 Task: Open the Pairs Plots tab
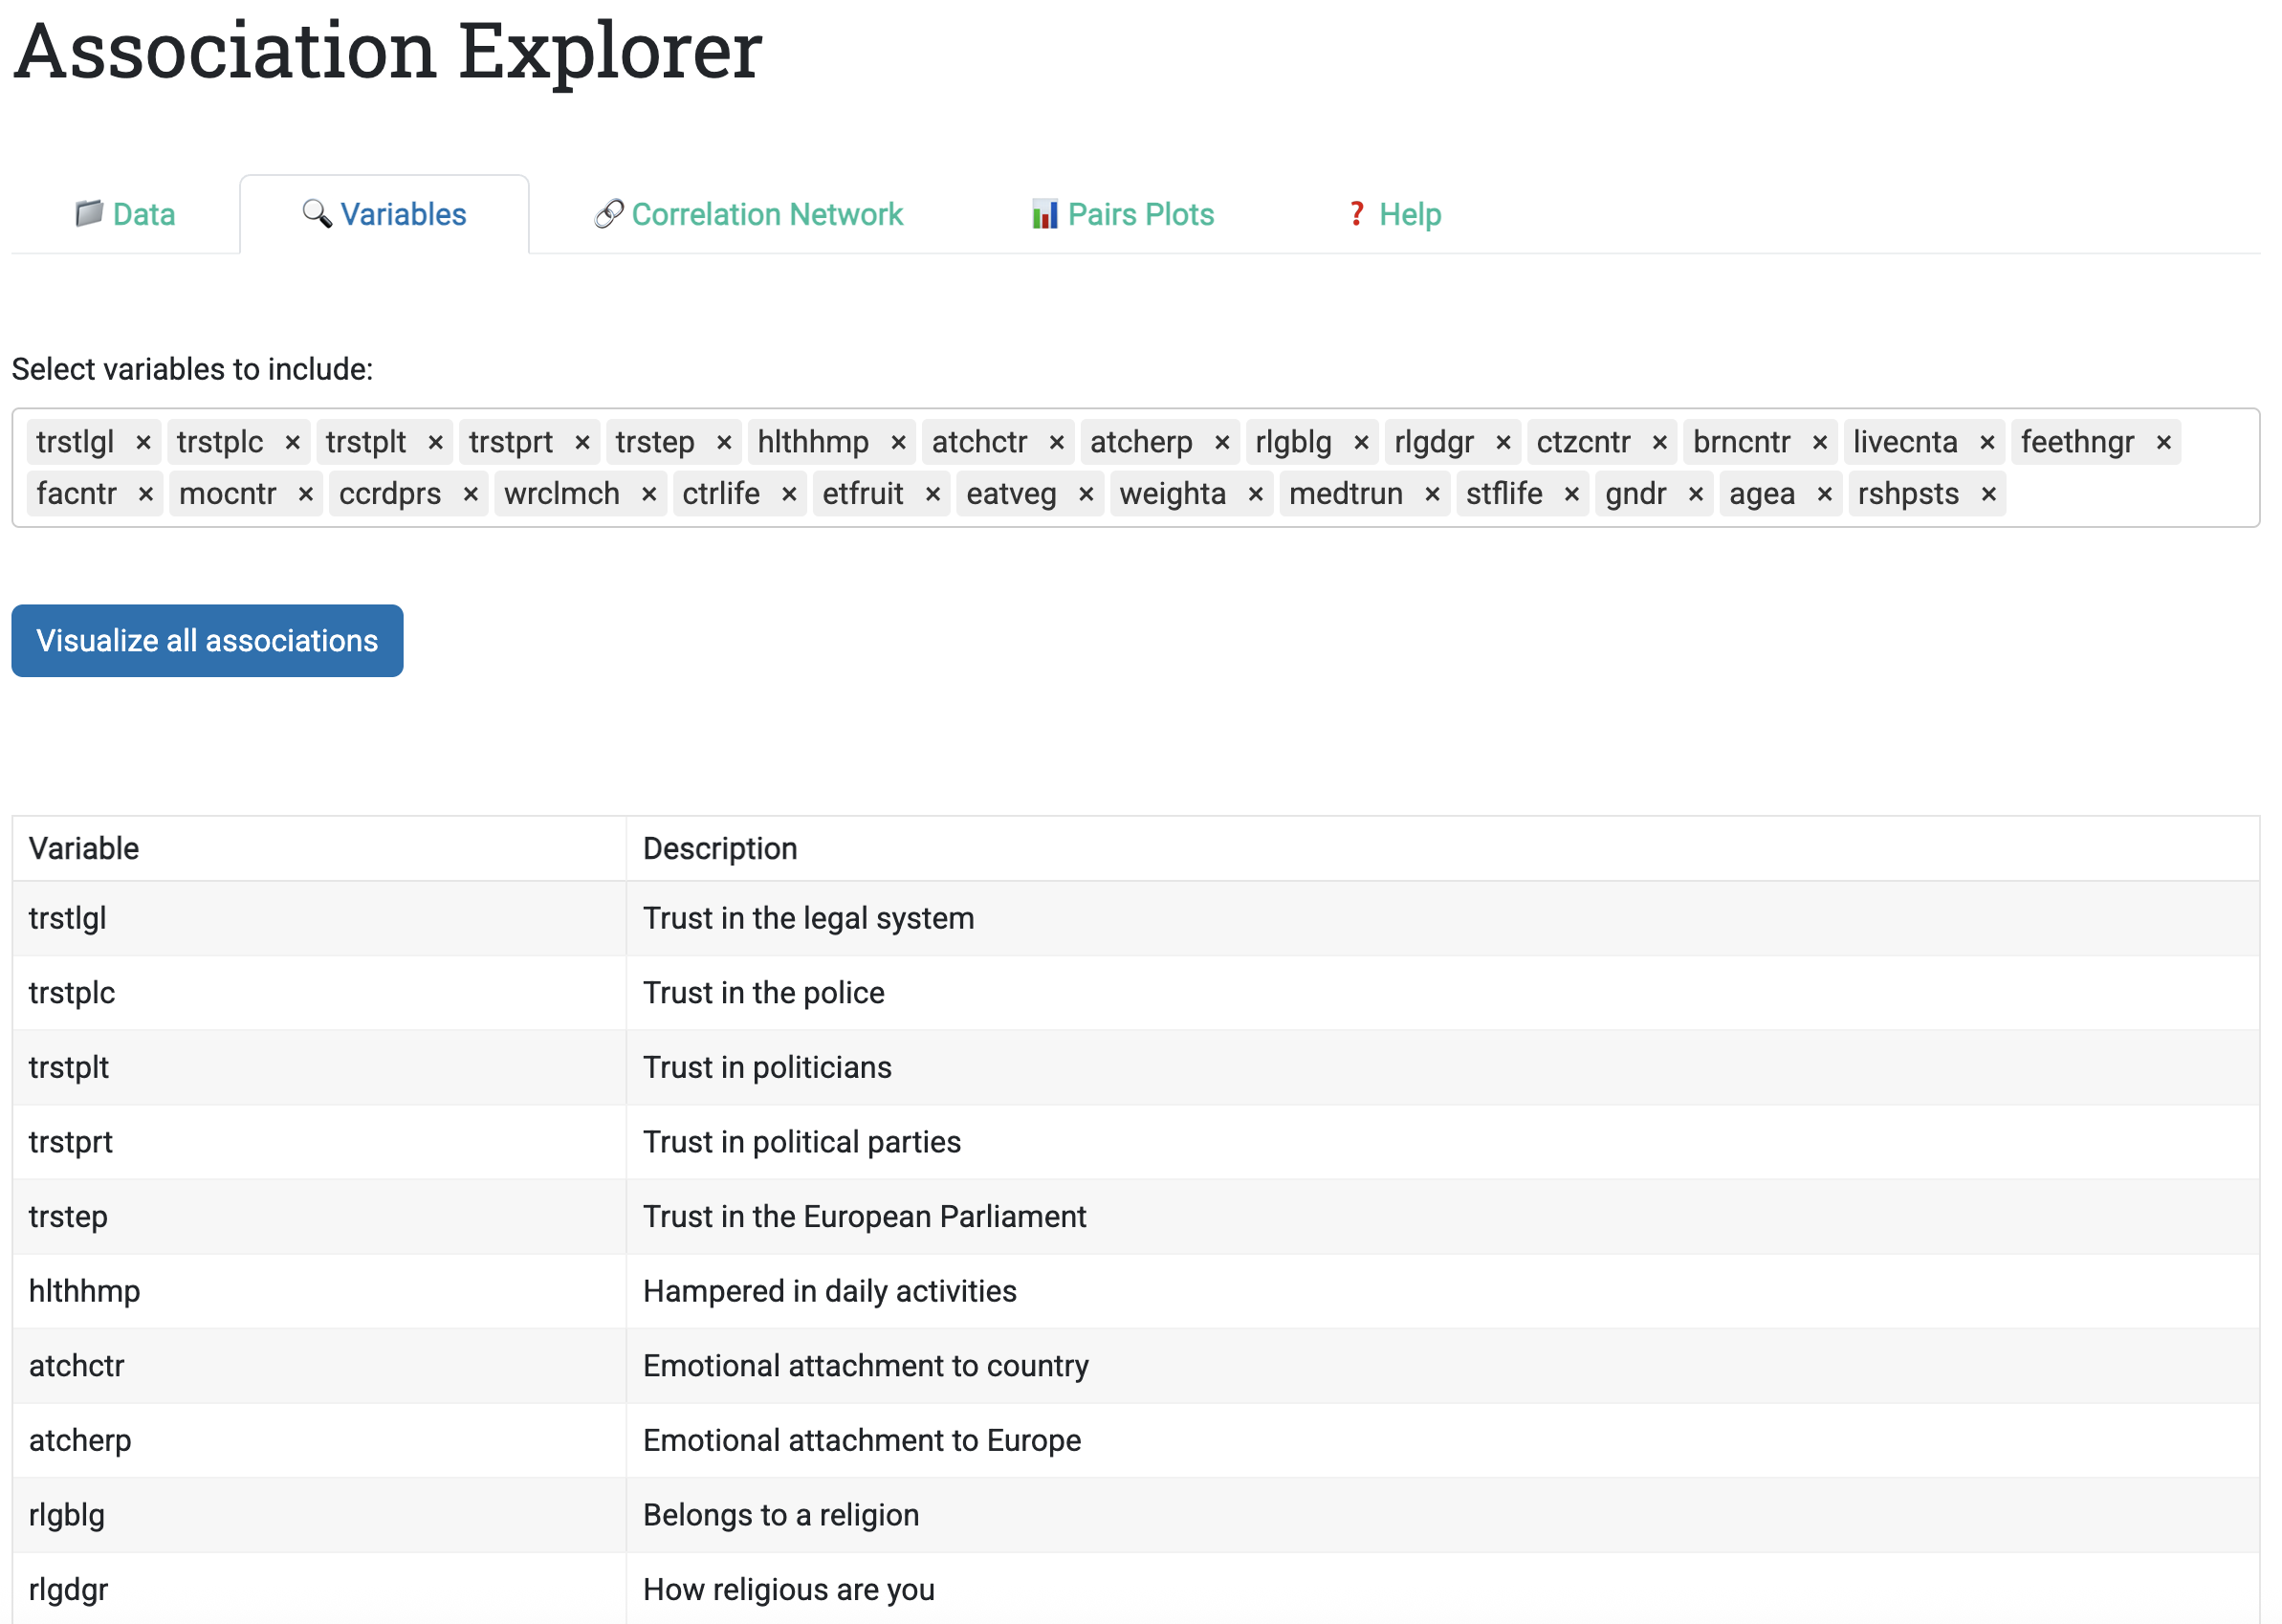[1122, 215]
